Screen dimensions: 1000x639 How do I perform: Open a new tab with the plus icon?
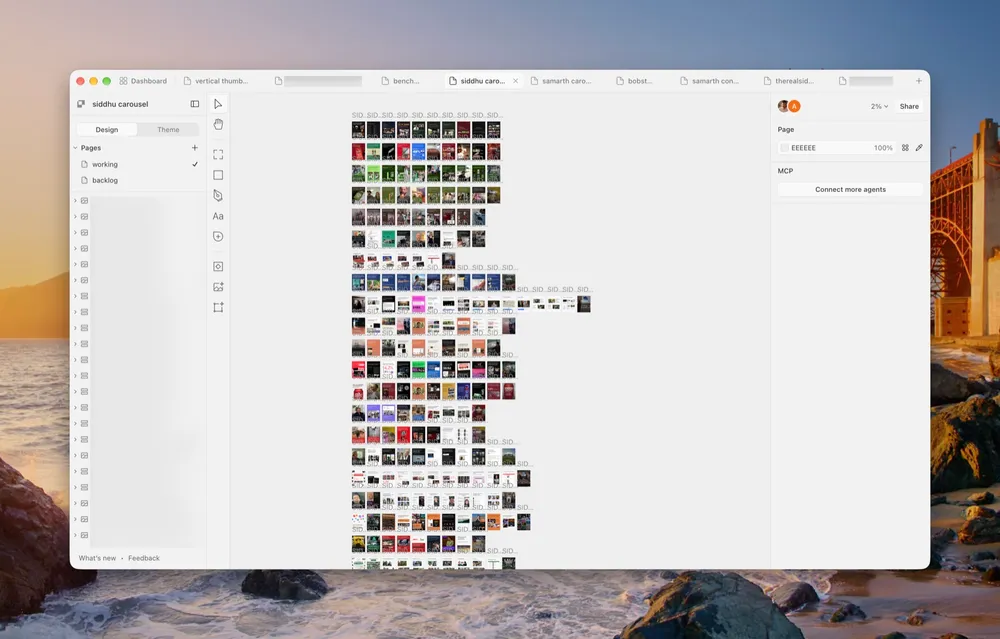[918, 81]
